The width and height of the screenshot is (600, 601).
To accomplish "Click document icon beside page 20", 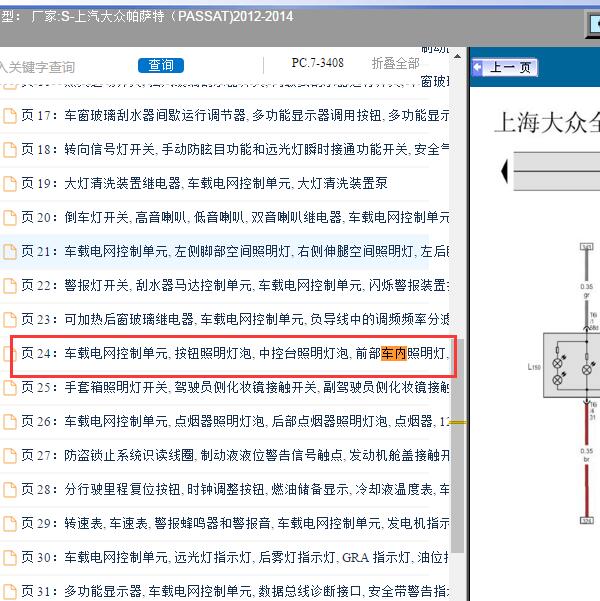I will (x=10, y=218).
